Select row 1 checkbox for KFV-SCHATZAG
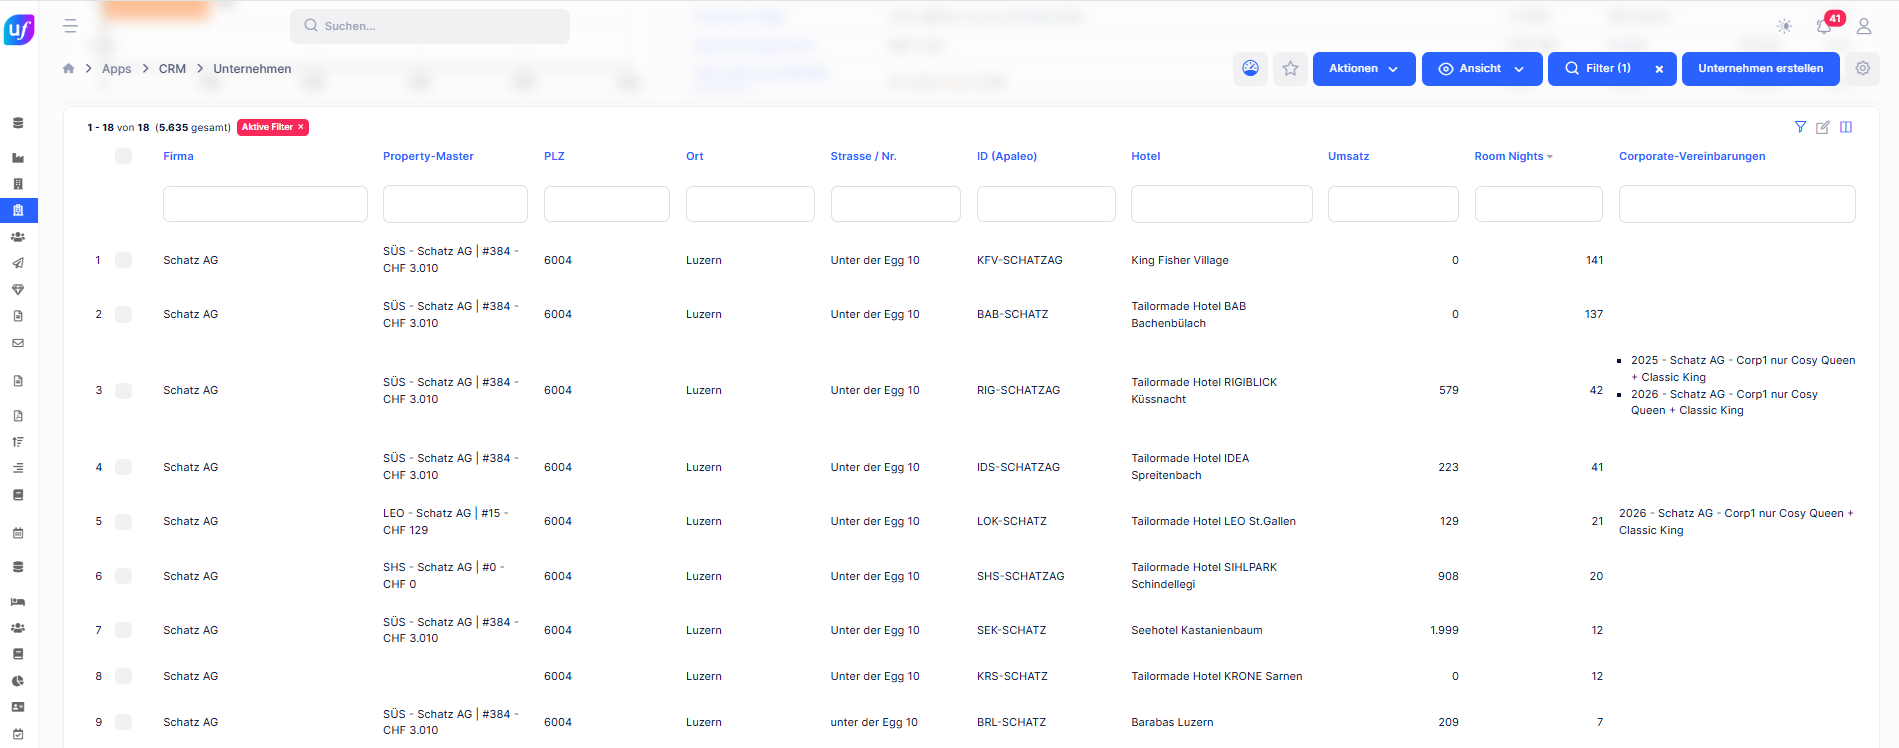This screenshot has width=1899, height=748. point(123,260)
